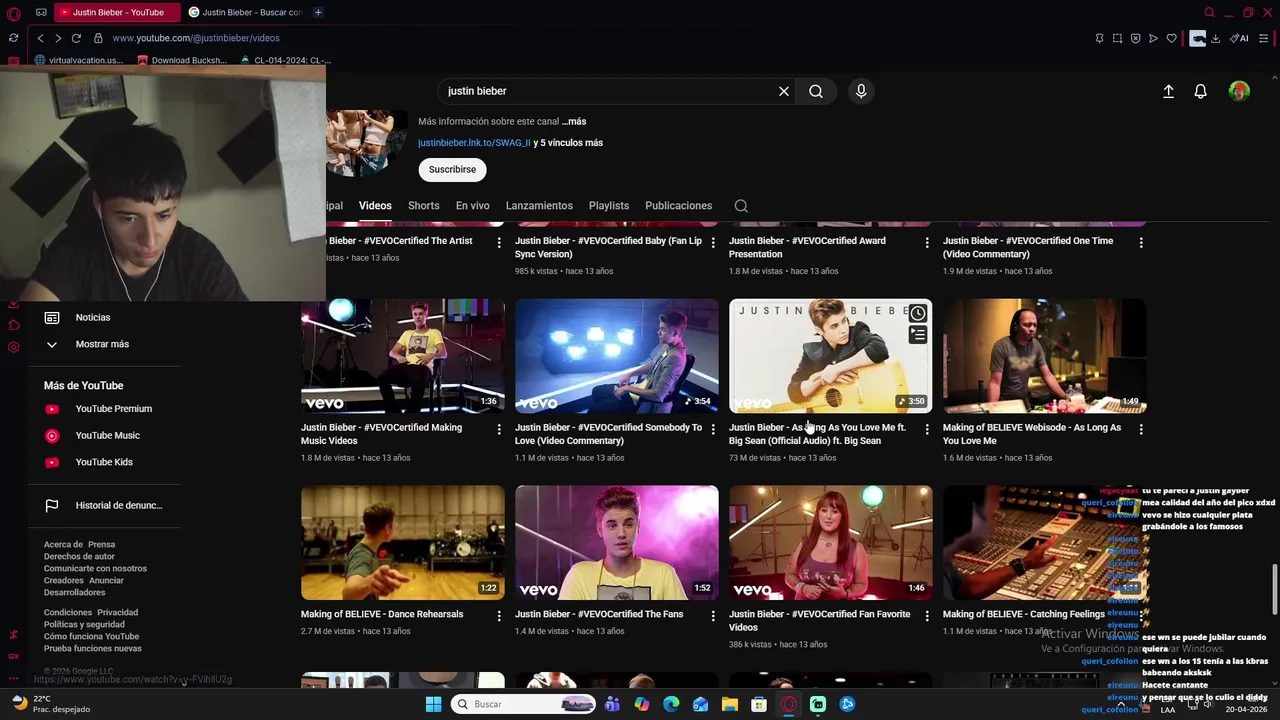This screenshot has height=720, width=1280.
Task: Open 'y 5 vínculos más' links
Action: (568, 143)
